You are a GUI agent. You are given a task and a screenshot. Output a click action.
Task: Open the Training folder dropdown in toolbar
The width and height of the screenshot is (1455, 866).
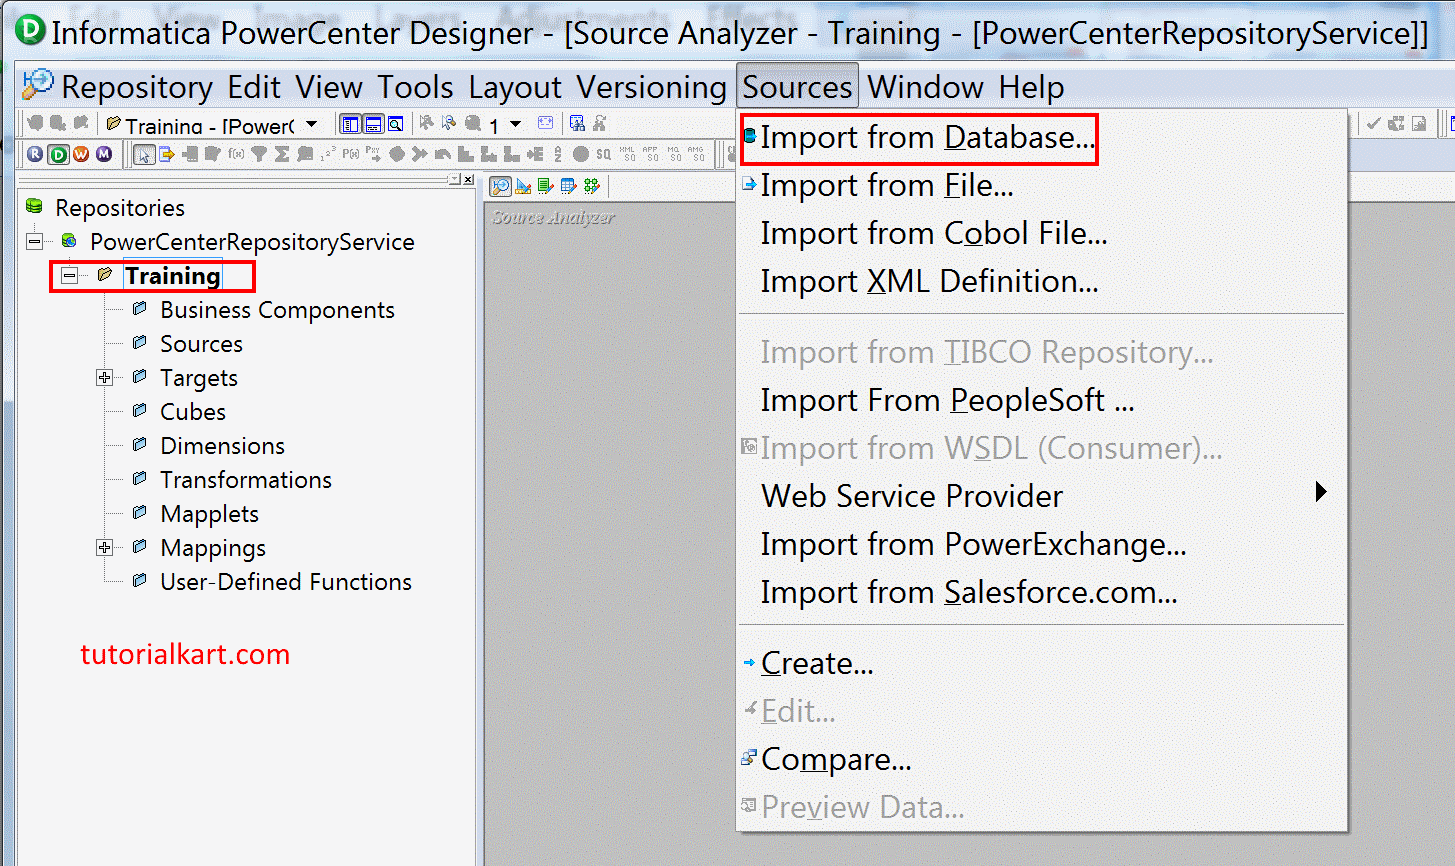coord(312,124)
